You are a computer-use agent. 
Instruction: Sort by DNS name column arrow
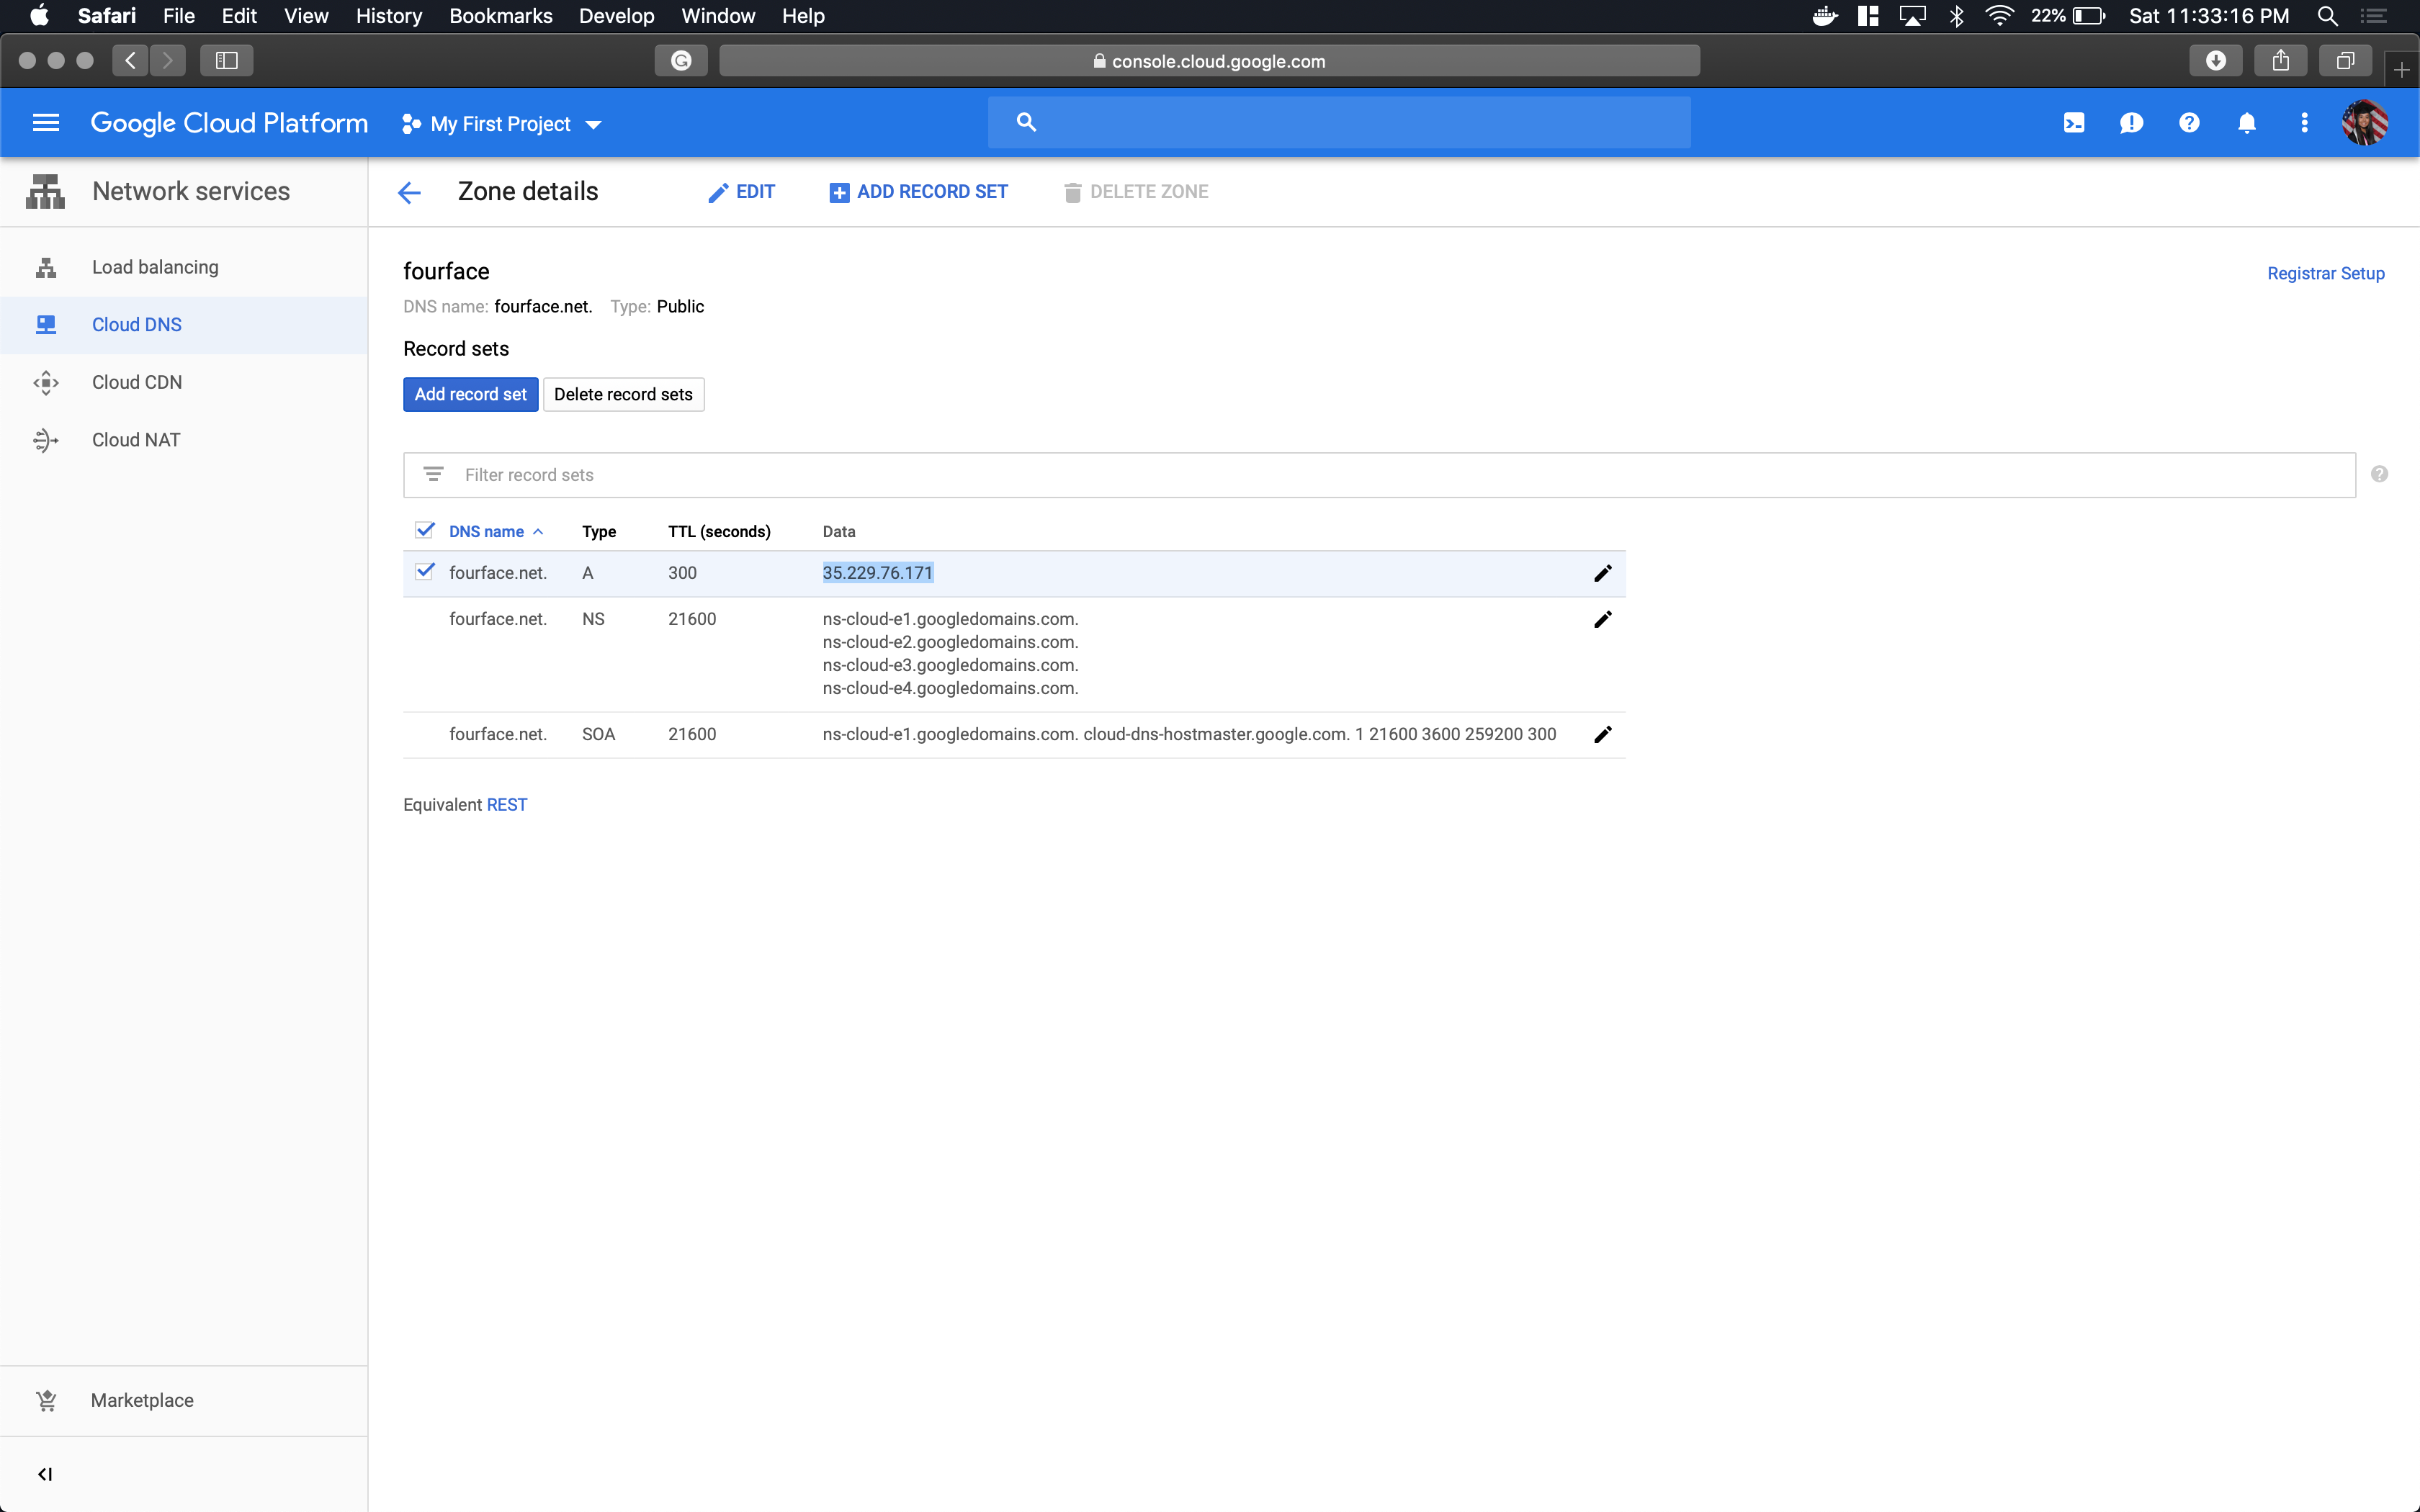(538, 532)
